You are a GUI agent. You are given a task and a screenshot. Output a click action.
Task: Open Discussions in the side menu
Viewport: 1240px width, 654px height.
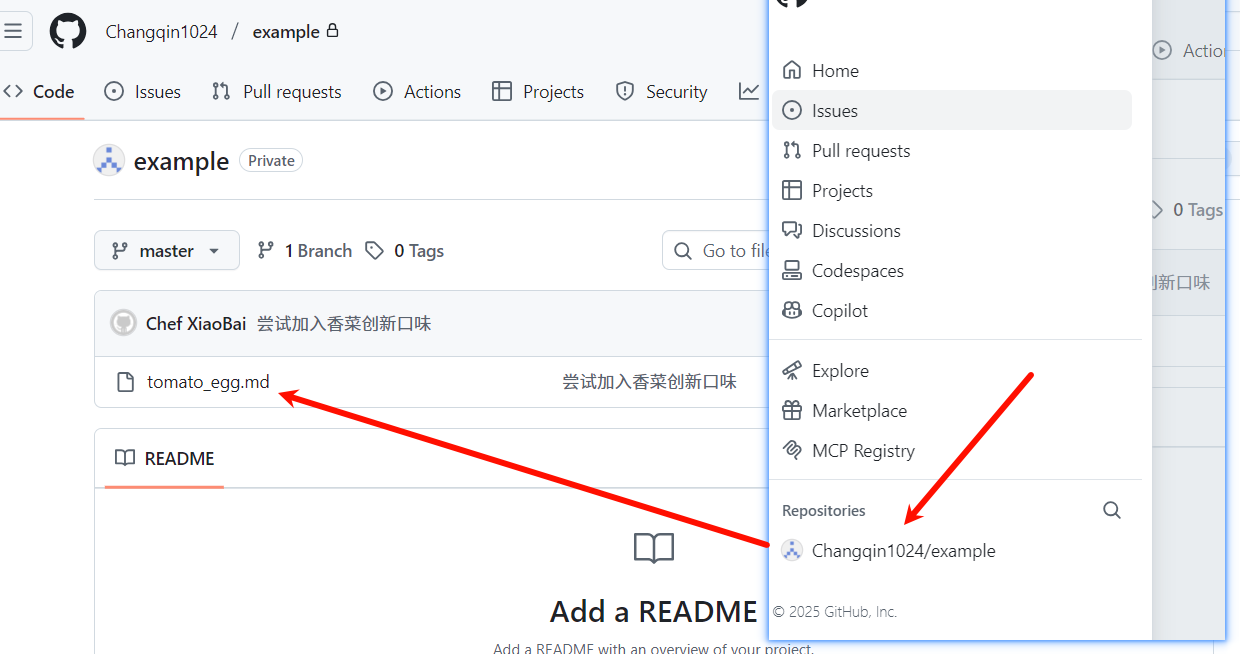(x=952, y=231)
